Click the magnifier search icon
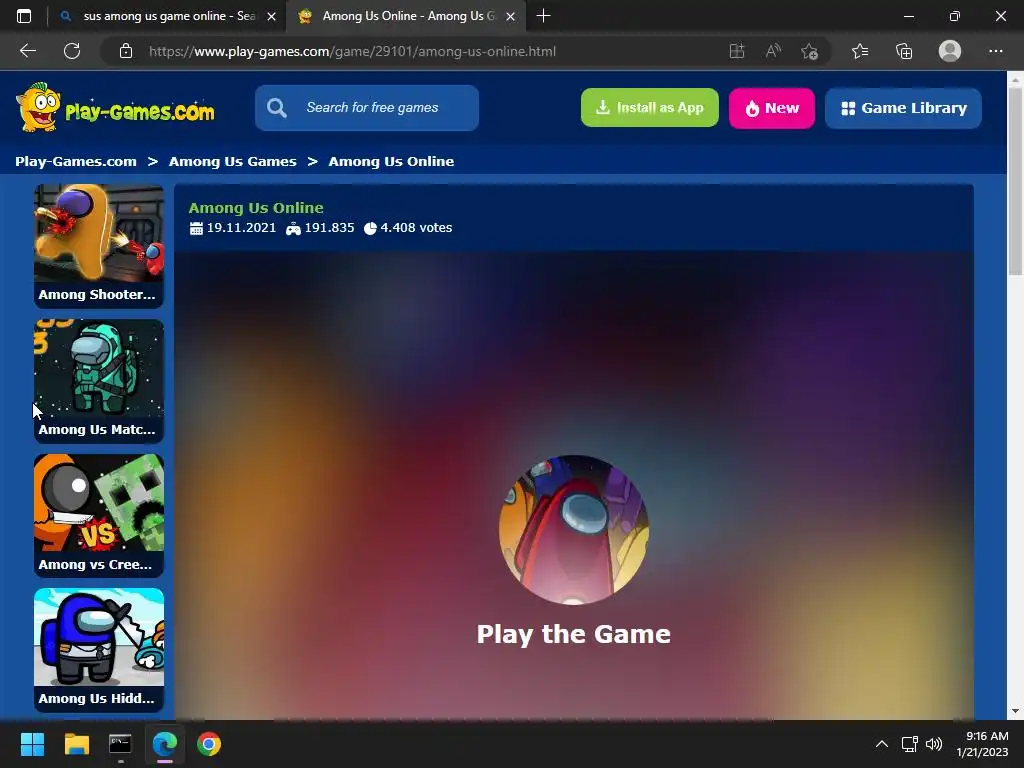This screenshot has width=1024, height=768. [277, 108]
